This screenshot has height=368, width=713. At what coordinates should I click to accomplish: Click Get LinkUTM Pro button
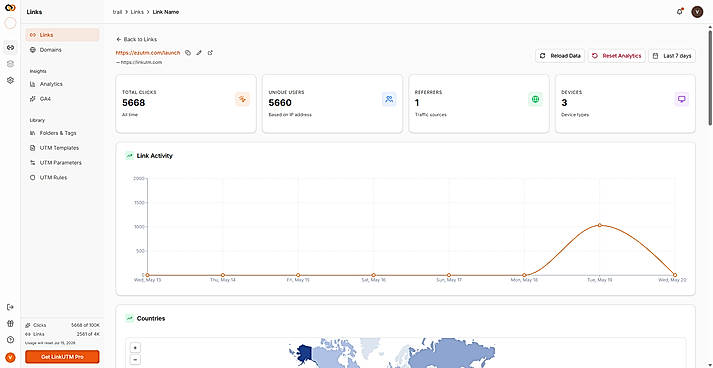pos(62,357)
